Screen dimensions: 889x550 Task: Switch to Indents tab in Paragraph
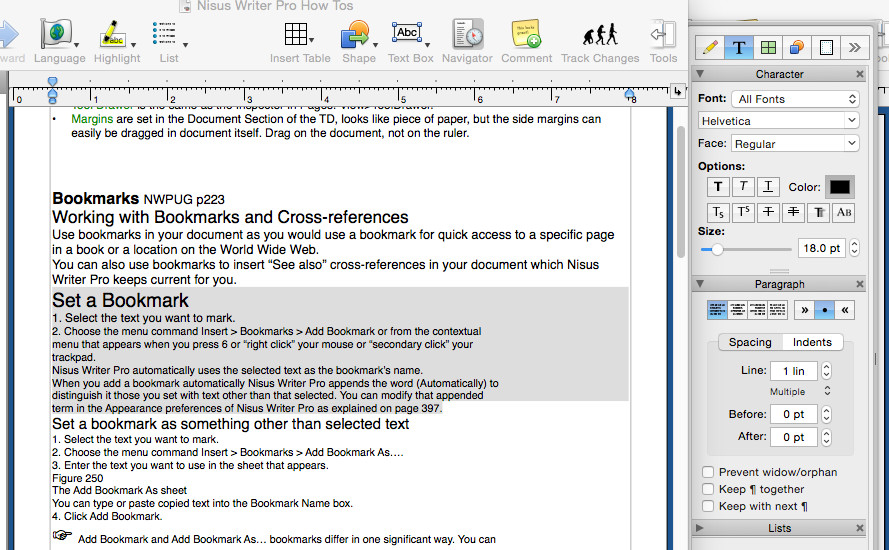[812, 342]
